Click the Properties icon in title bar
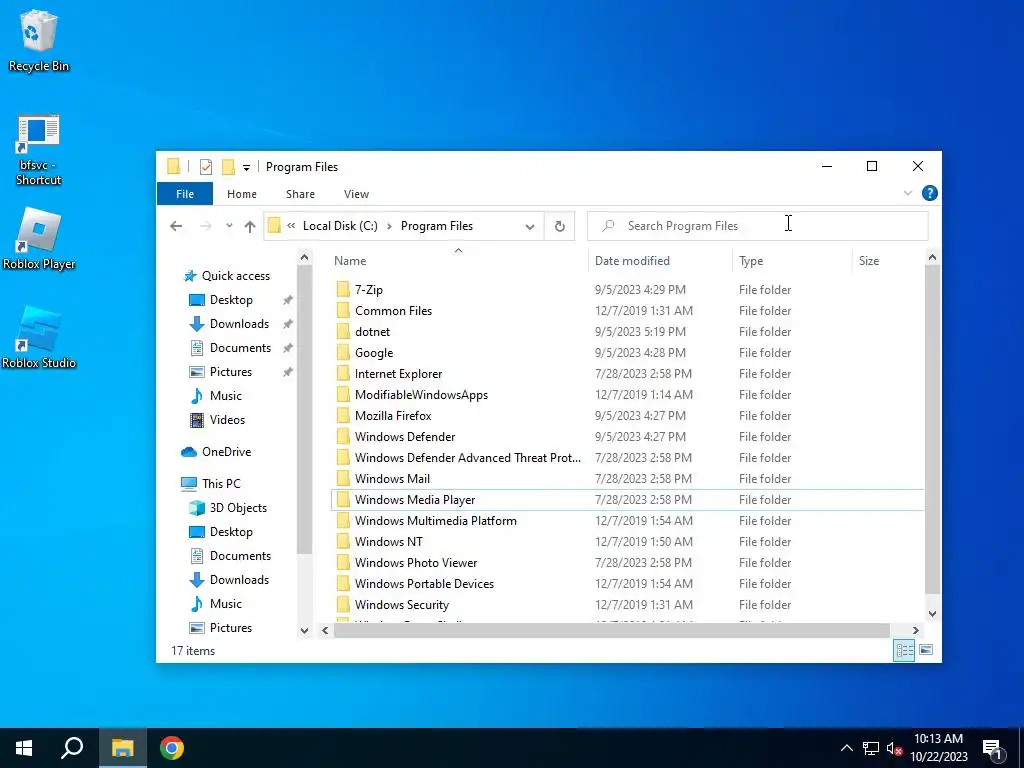Screen dimensions: 1024x768 (x=206, y=167)
